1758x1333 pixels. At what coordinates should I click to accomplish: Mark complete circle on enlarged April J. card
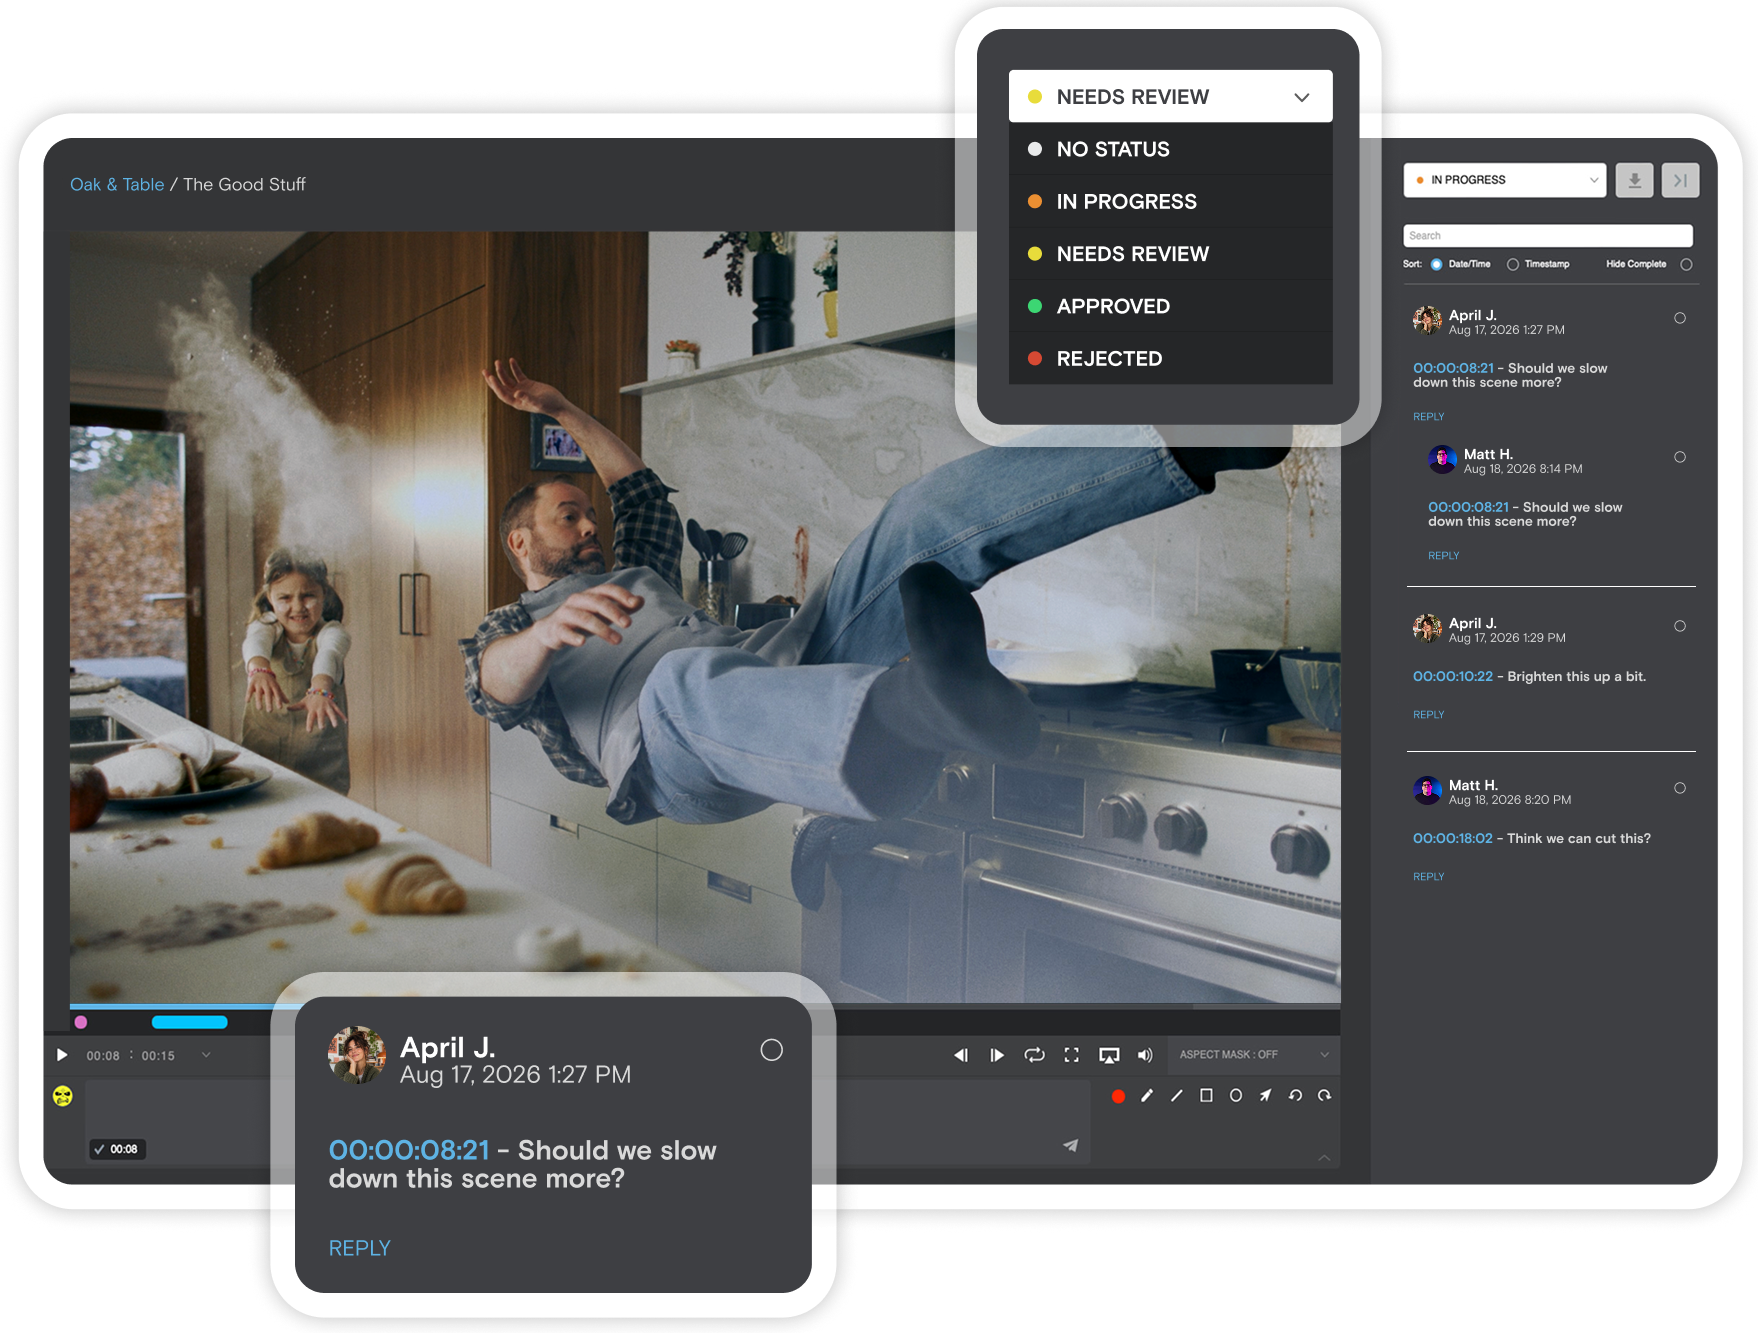point(771,1050)
